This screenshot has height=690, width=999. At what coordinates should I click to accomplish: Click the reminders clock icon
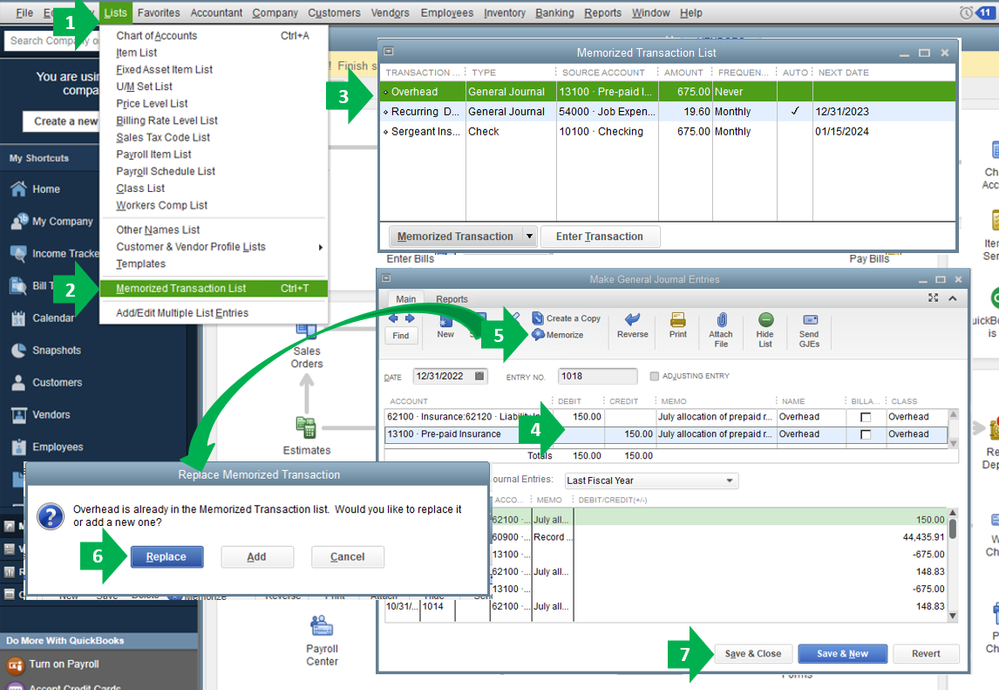point(967,13)
